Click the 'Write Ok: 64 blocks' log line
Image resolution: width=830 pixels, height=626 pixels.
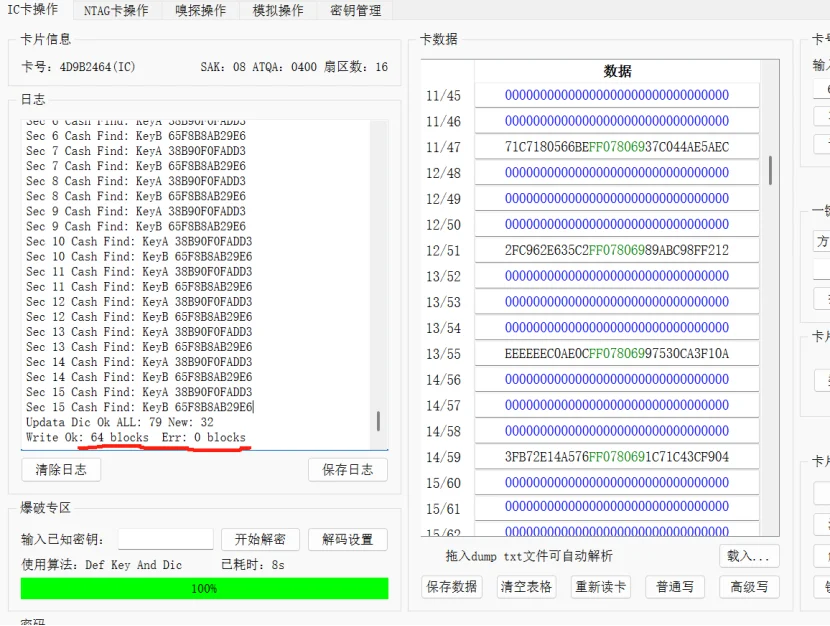point(136,437)
